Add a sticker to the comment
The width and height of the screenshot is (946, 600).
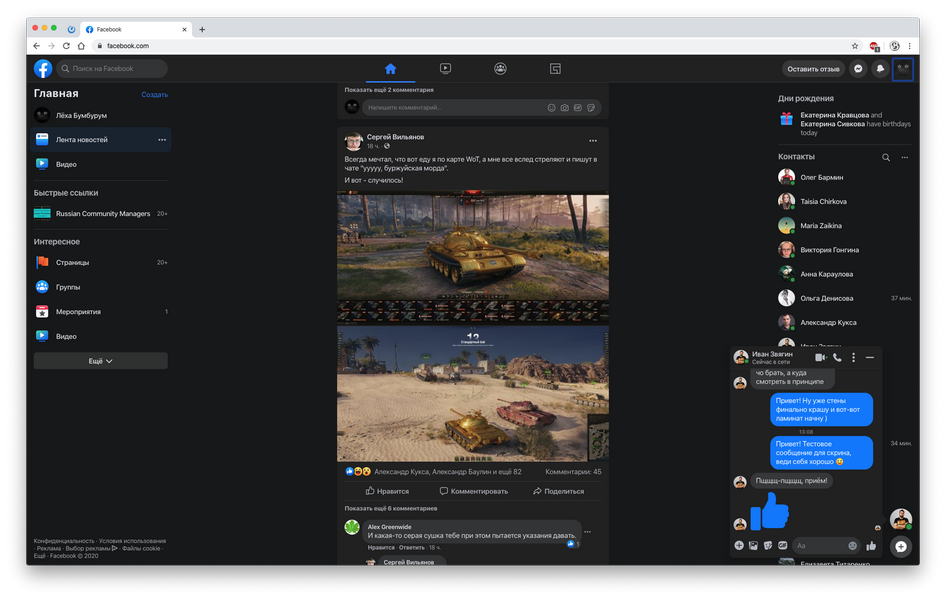tap(591, 107)
